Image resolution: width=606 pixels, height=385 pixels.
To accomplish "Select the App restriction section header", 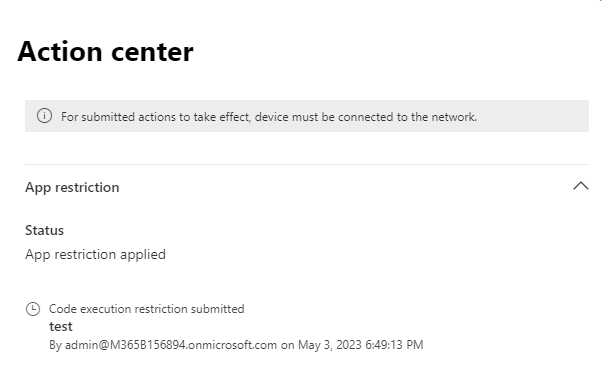I will 72,187.
